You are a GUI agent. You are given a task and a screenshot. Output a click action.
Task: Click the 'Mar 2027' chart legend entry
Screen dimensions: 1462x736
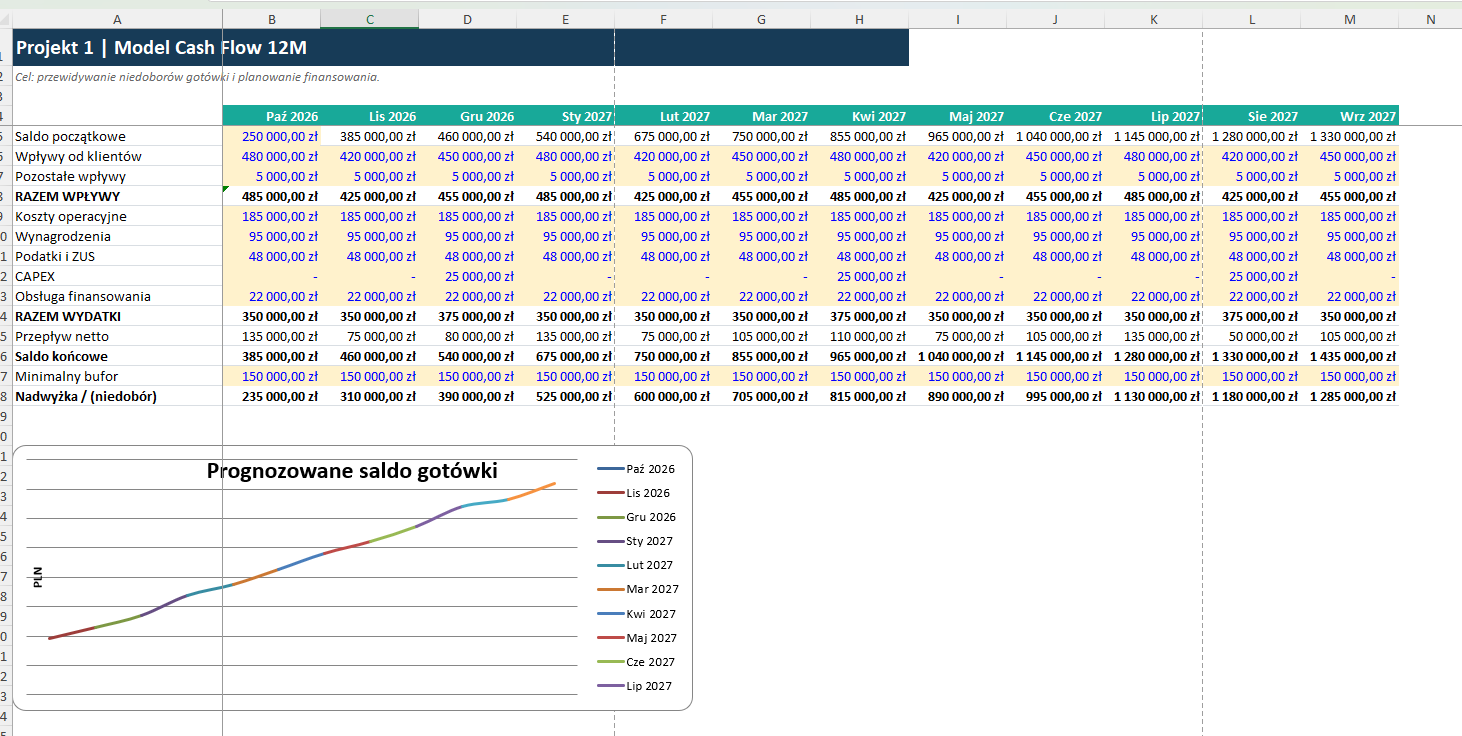point(637,589)
